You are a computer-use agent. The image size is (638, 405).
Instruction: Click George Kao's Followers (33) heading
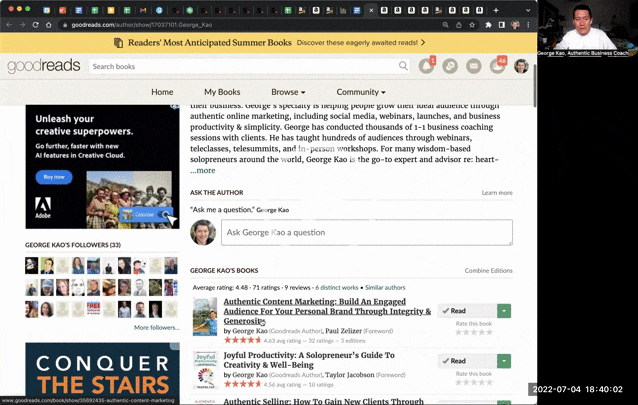tap(73, 245)
